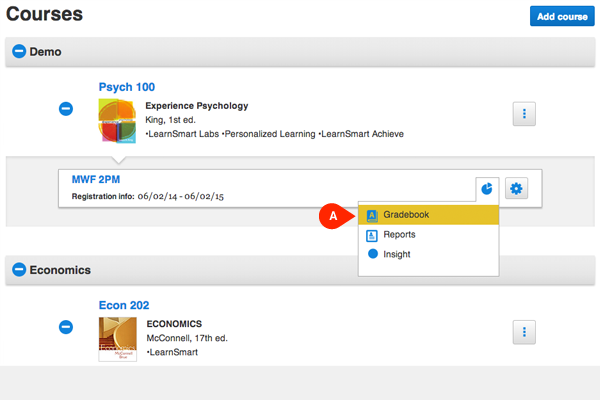
Task: Click the ECONOMICS textbook cover image
Action: pyautogui.click(x=117, y=339)
